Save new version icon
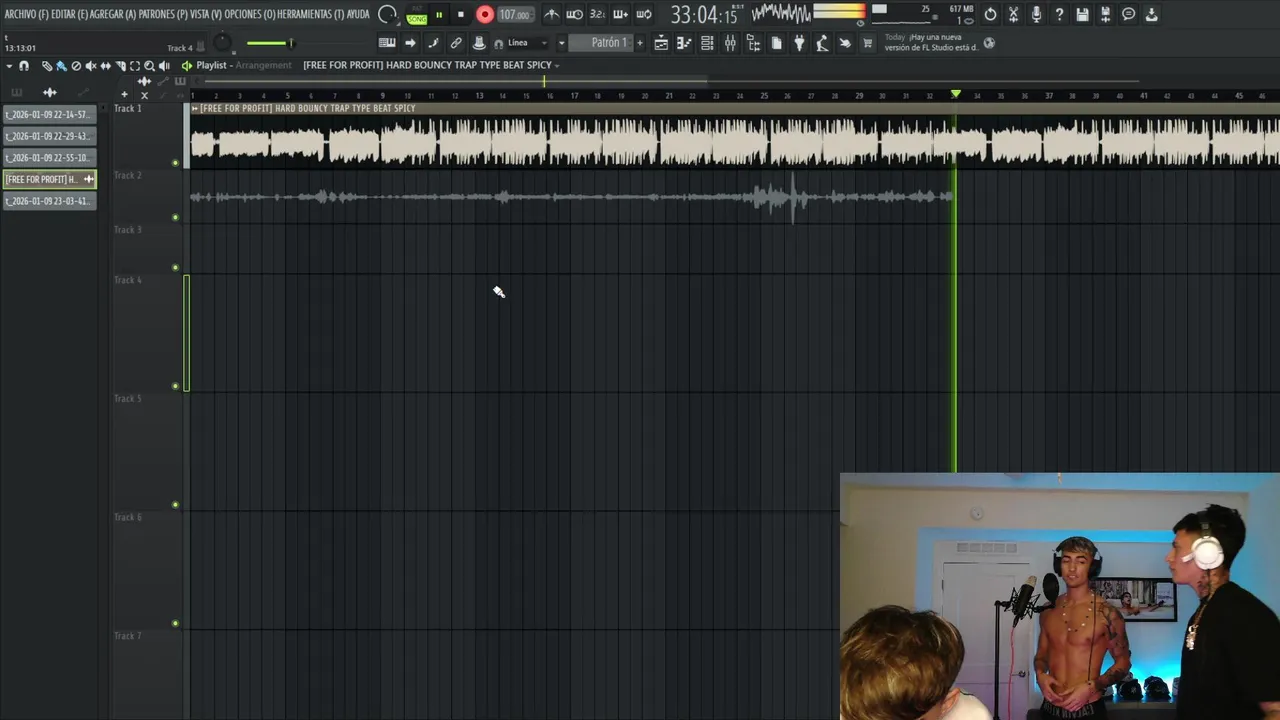Screen dimensions: 1280x720 pyautogui.click(x=1105, y=15)
